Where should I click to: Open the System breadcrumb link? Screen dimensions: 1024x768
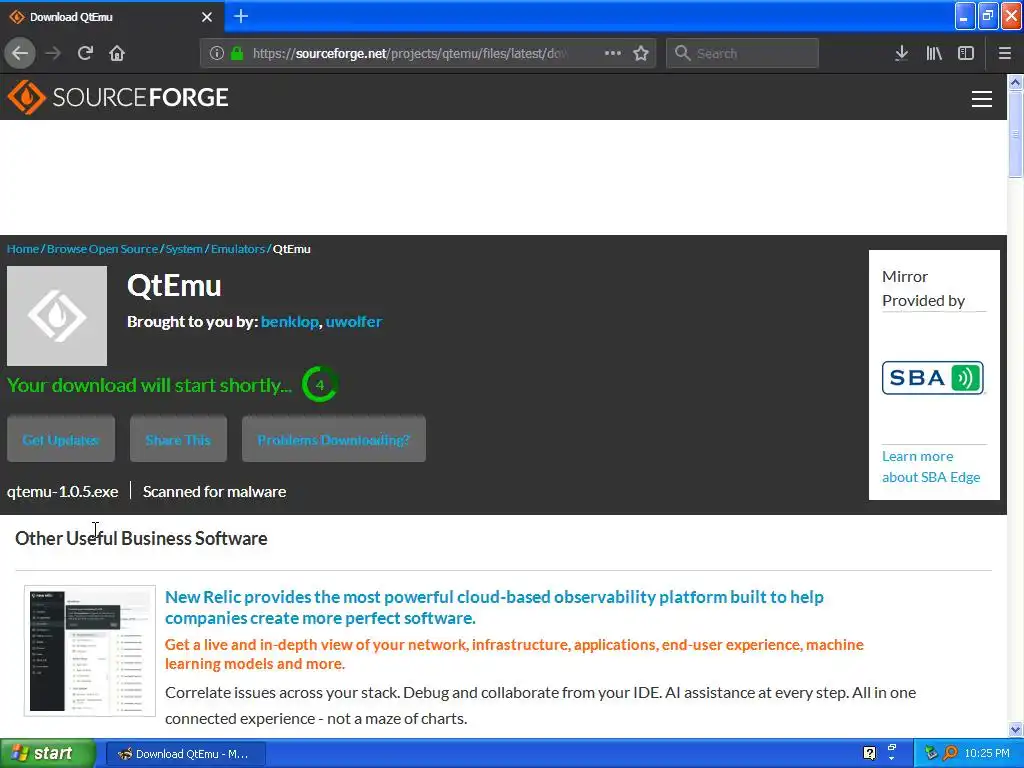coord(184,249)
